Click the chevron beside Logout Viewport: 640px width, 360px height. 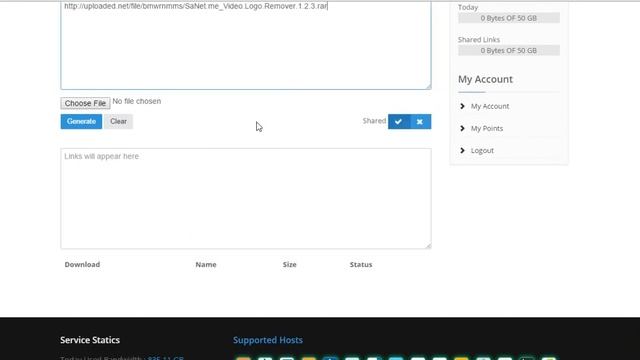tap(462, 150)
